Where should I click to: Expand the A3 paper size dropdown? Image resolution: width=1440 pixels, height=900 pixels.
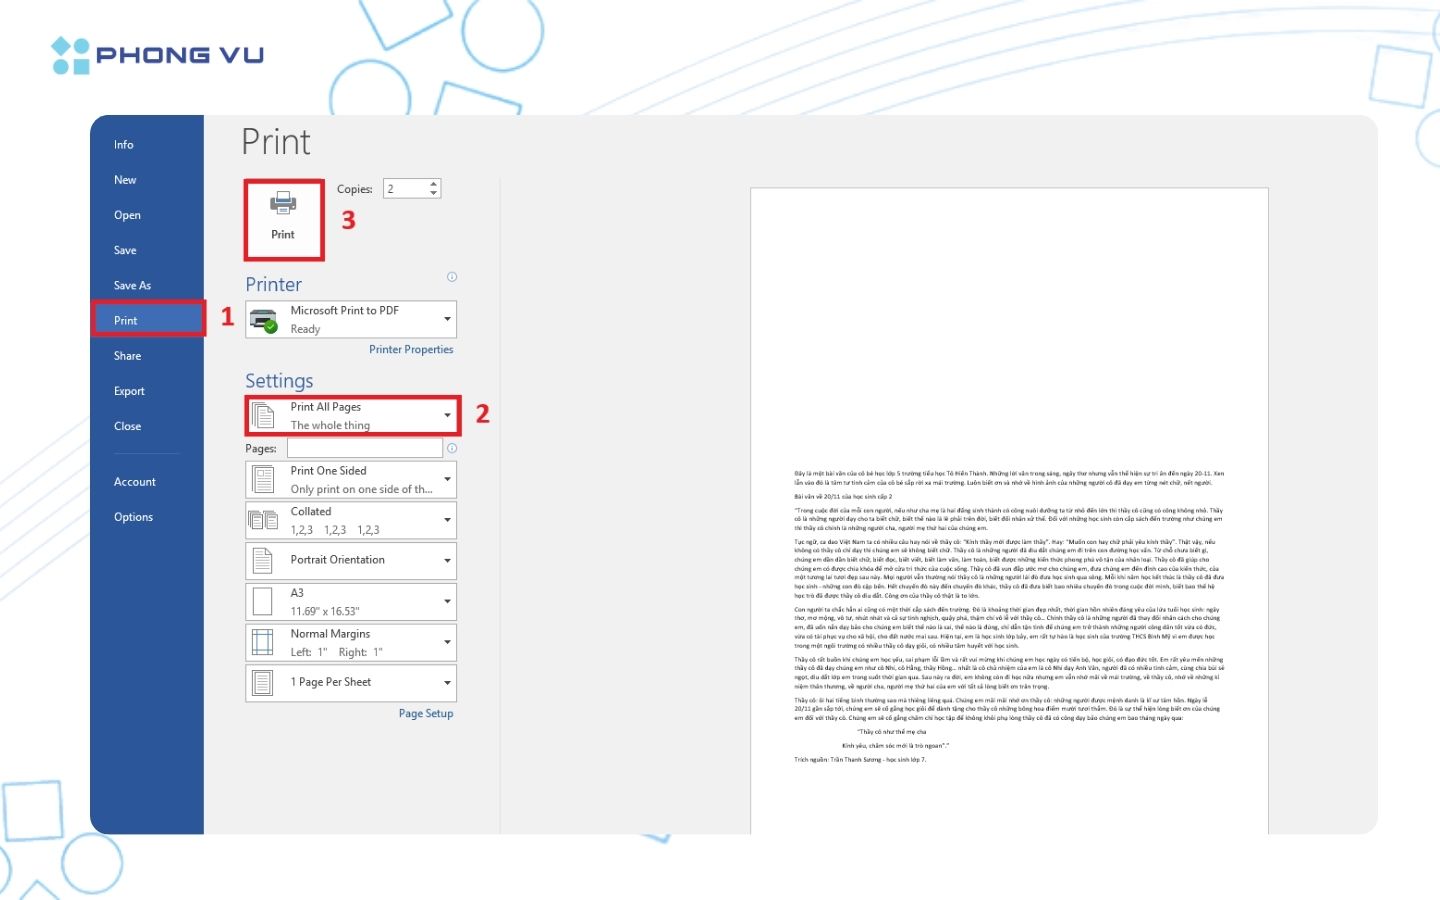click(447, 602)
